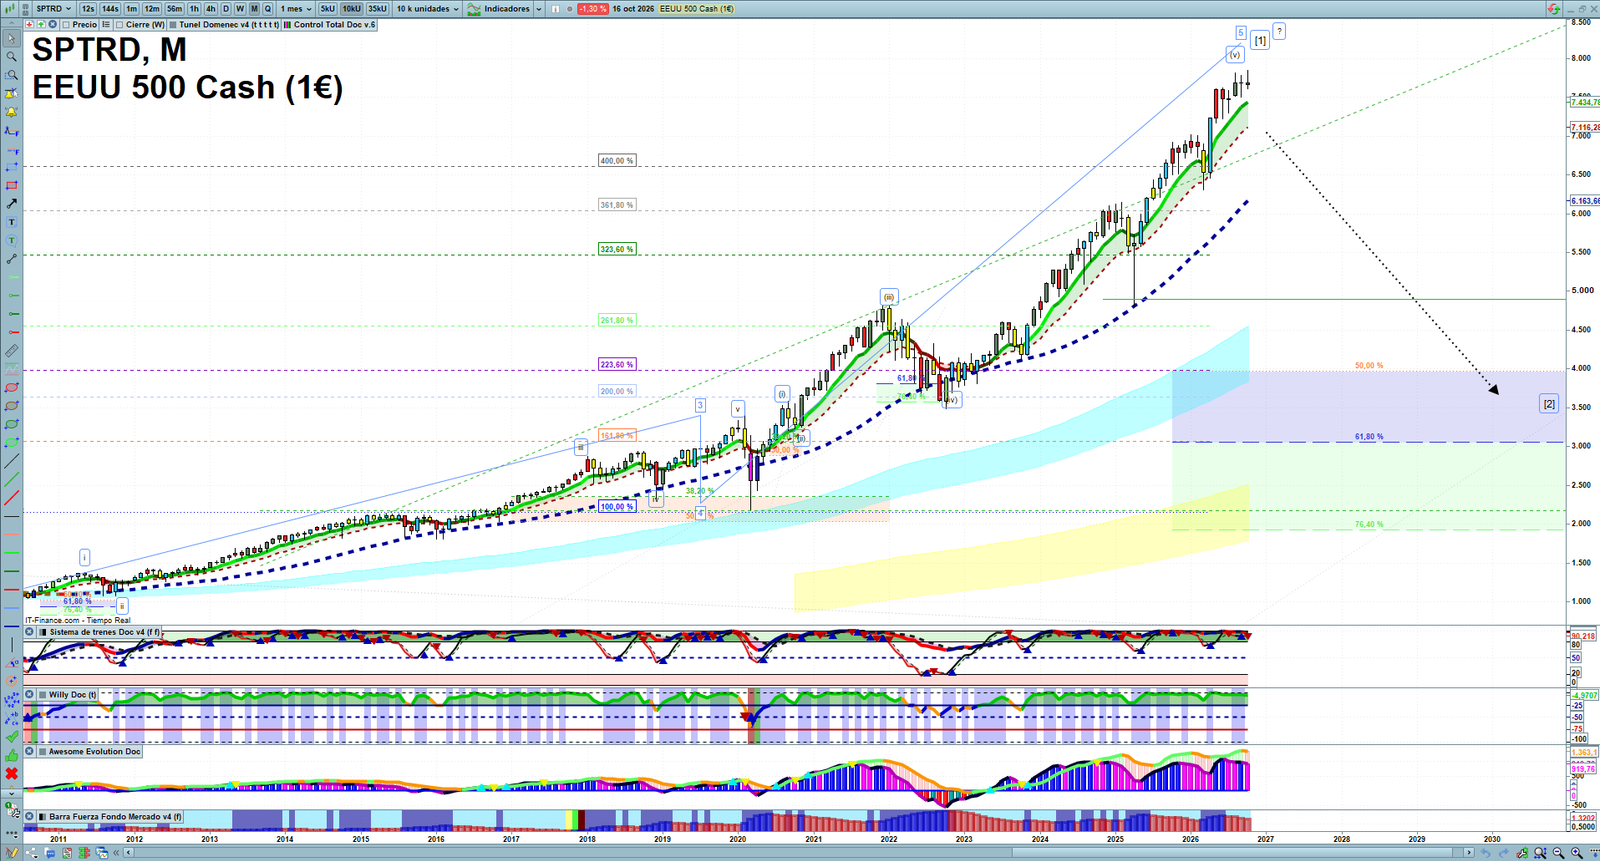Screen dimensions: 1600x861
Task: Toggle the Cierre (W) checkbox
Action: click(x=119, y=25)
